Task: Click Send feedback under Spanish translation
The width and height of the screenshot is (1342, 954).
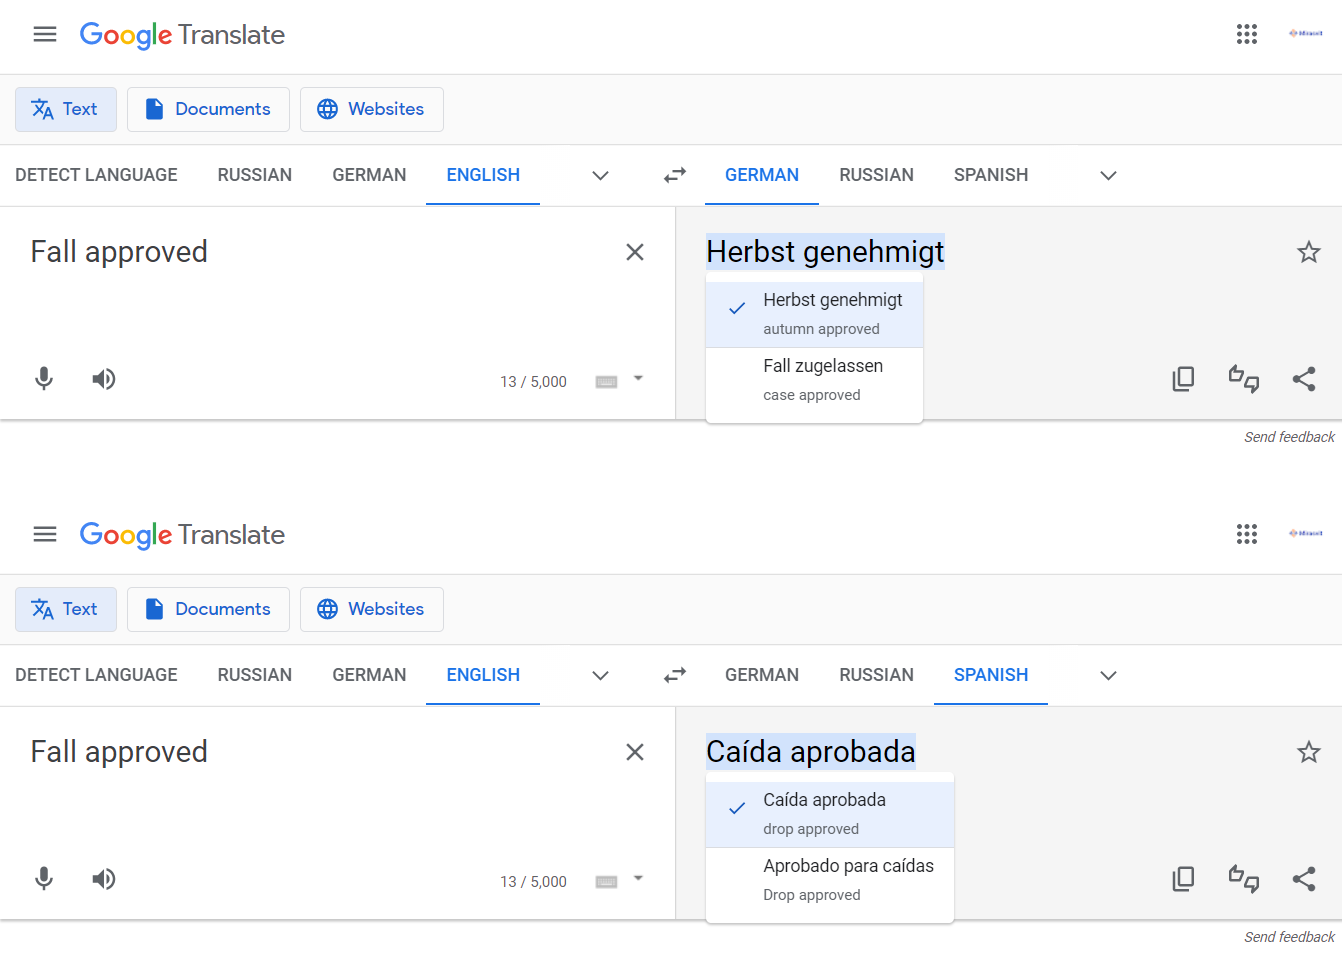Action: point(1289,937)
